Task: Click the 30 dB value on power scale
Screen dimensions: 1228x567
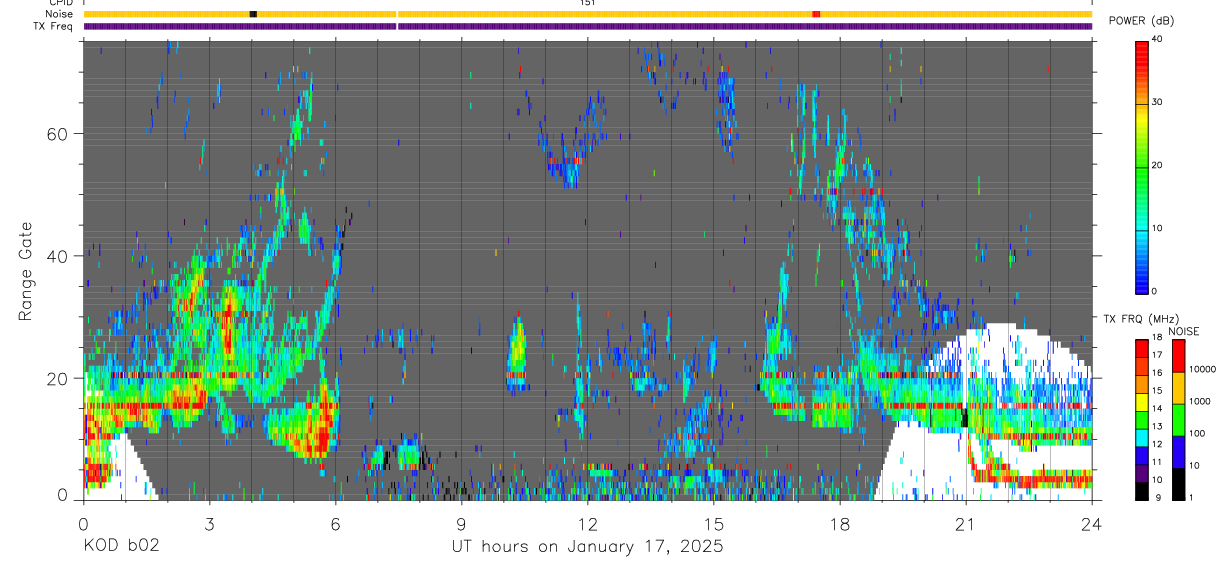Action: (x=1158, y=103)
